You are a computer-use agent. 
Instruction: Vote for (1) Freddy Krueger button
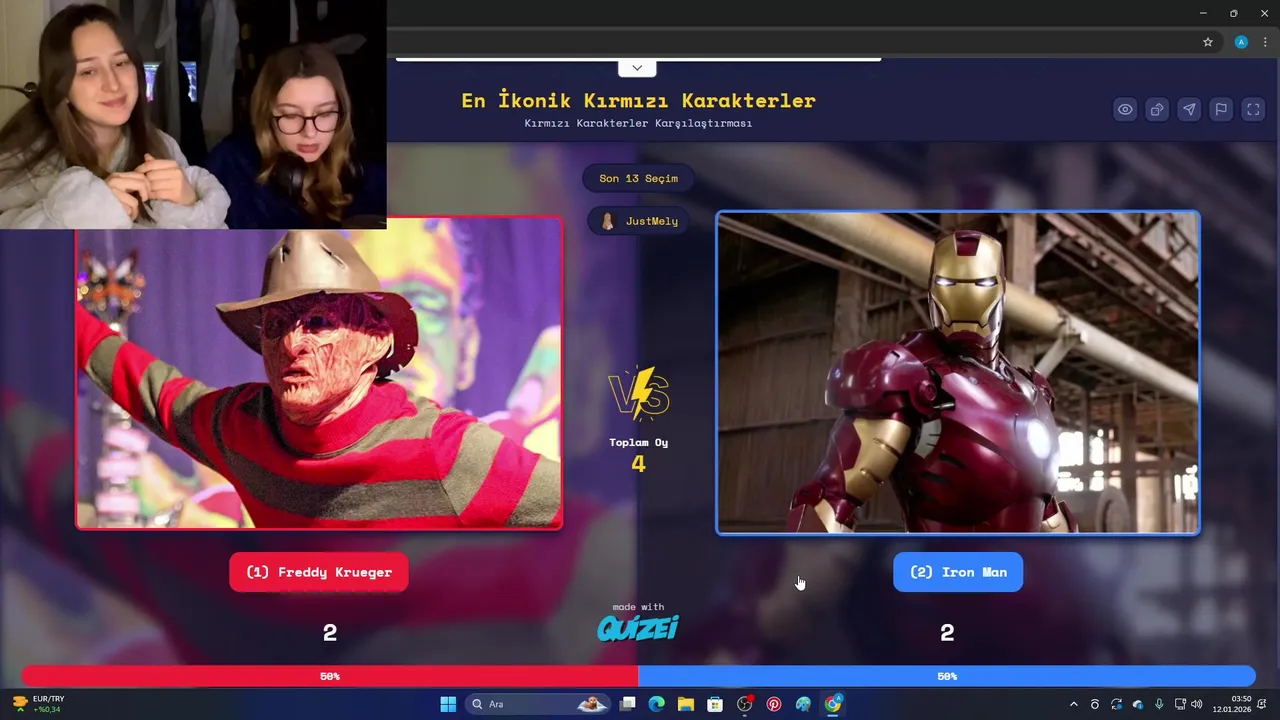(x=319, y=572)
